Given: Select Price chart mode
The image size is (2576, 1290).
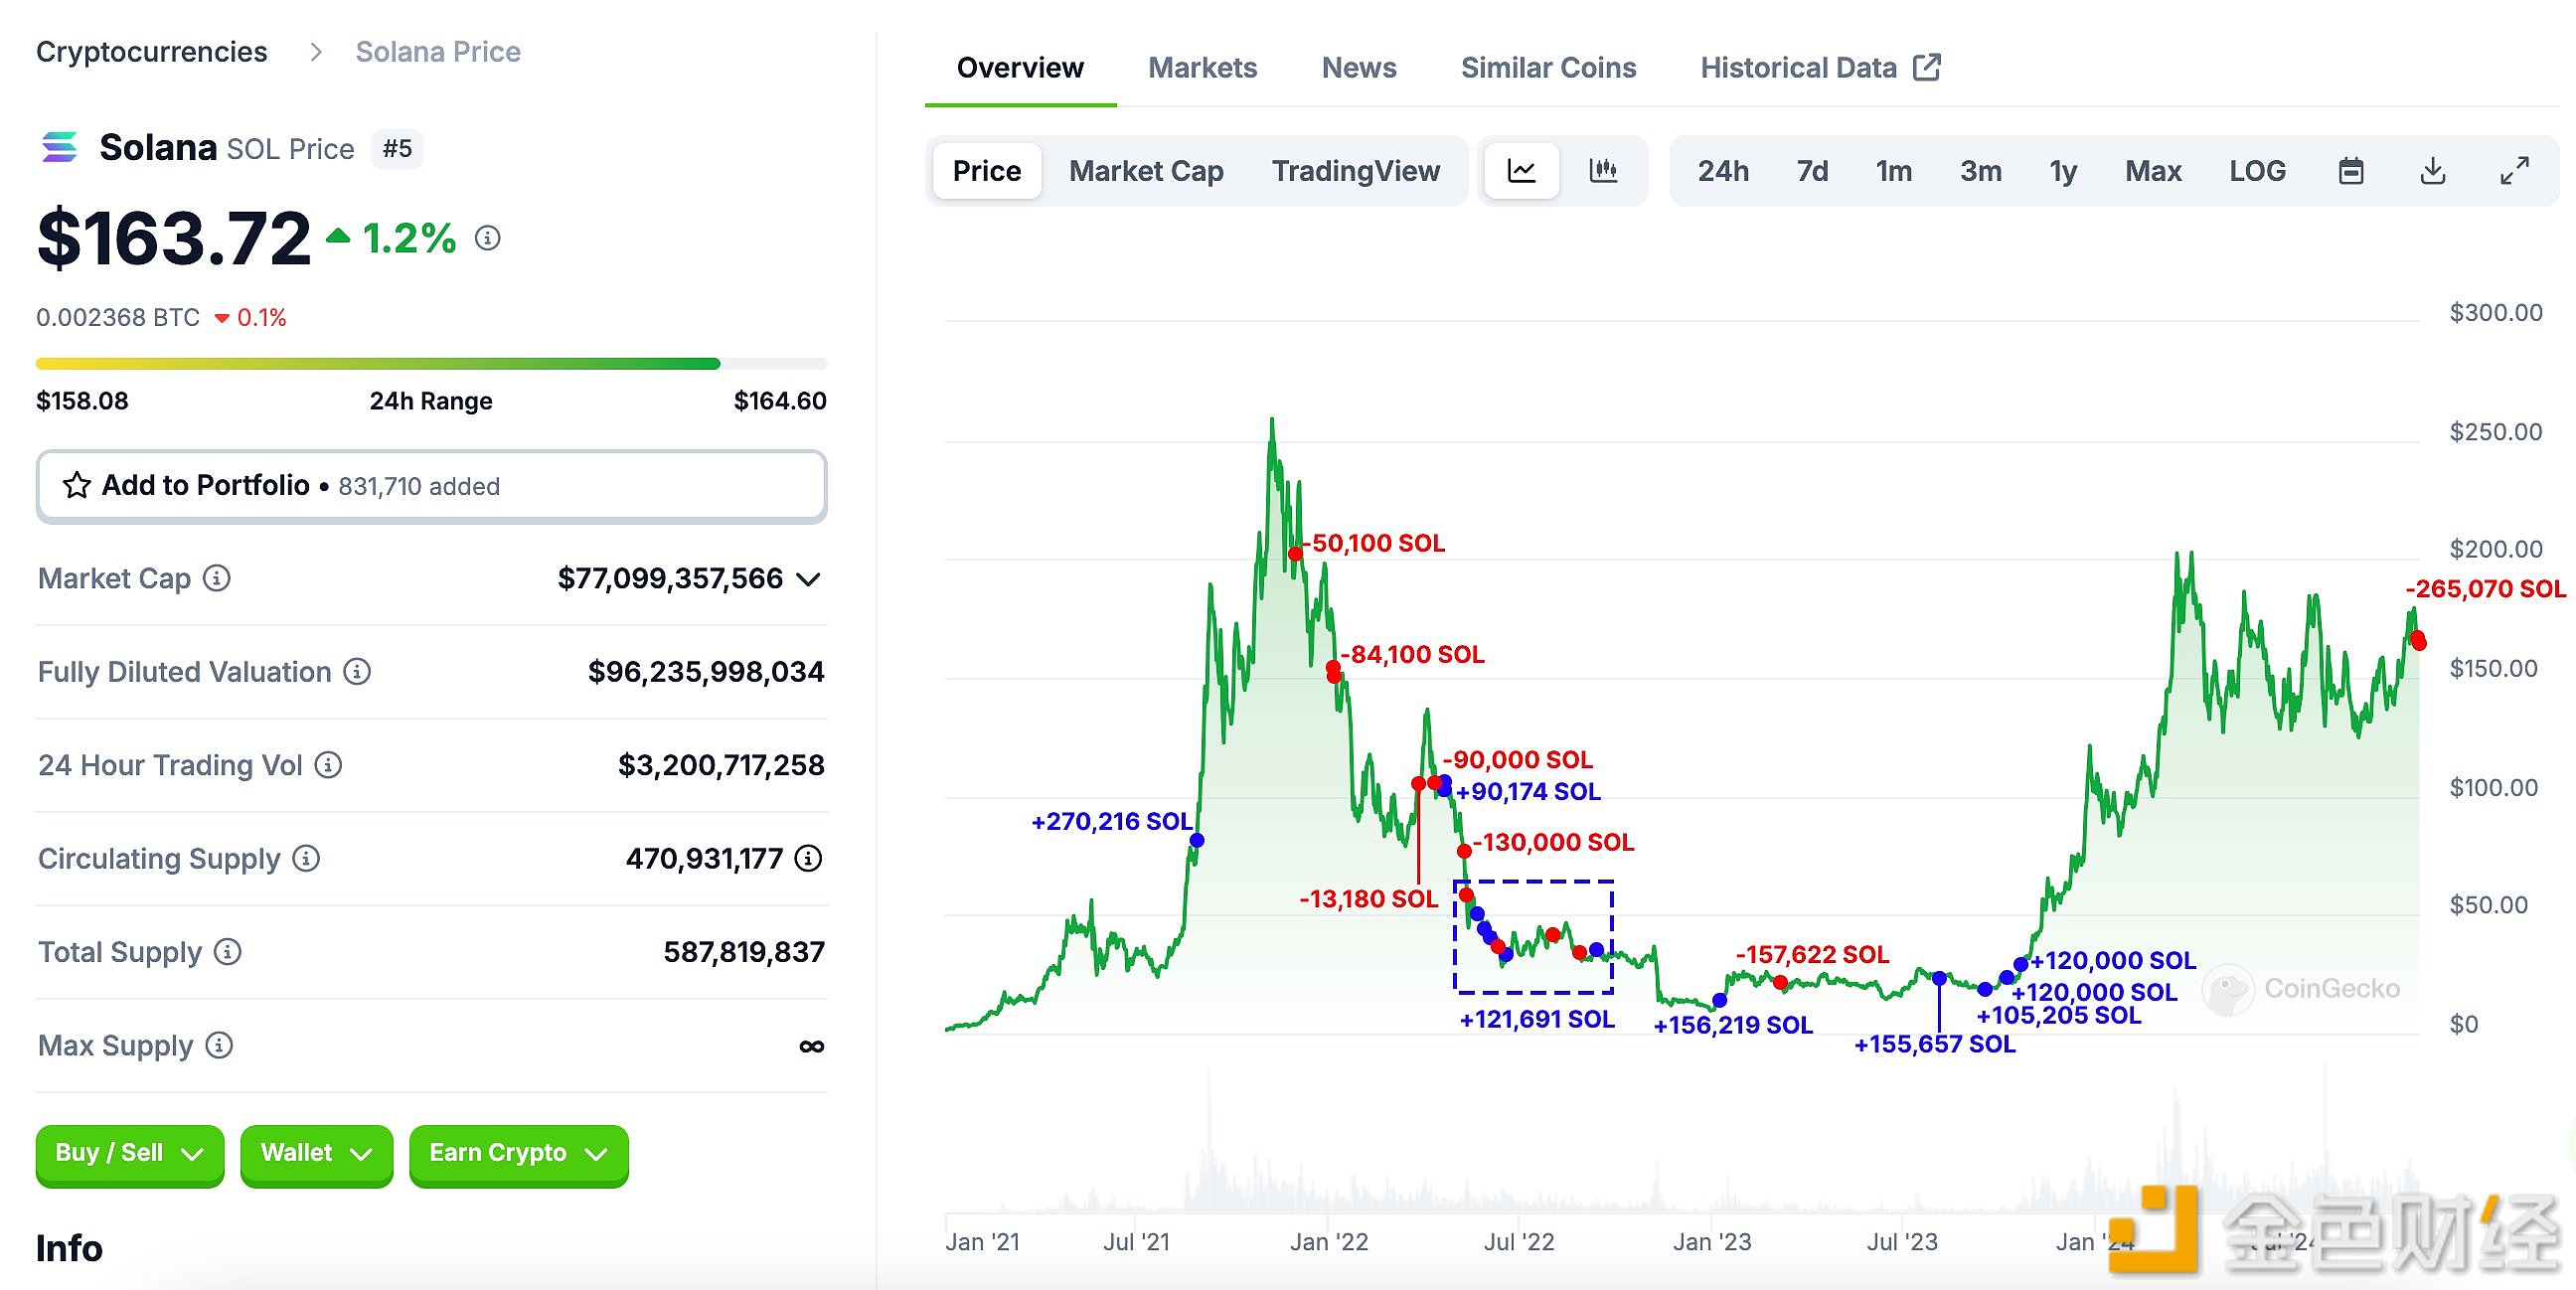Looking at the screenshot, I should (987, 171).
